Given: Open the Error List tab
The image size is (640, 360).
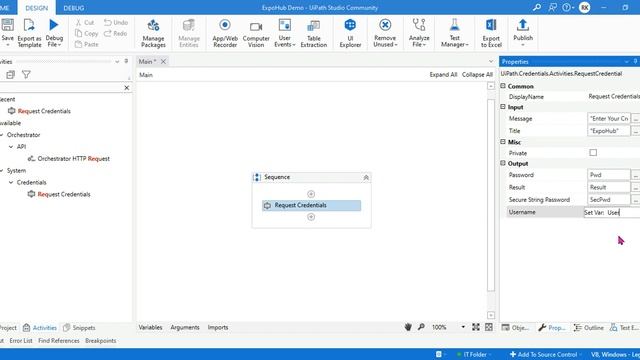Looking at the screenshot, I should pos(21,340).
